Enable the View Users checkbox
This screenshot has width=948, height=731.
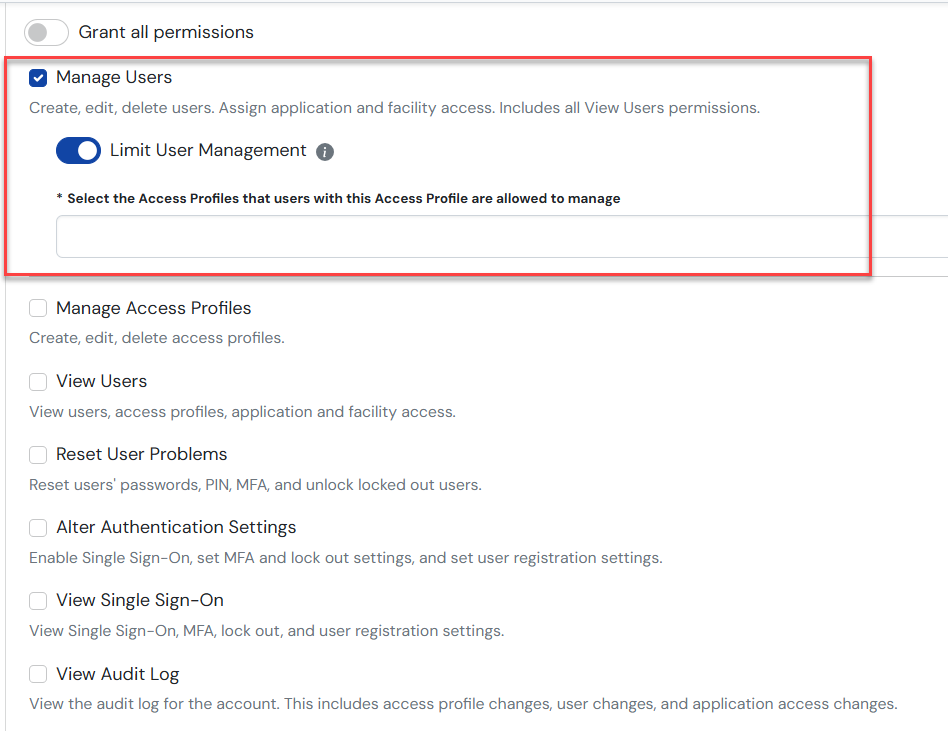38,382
